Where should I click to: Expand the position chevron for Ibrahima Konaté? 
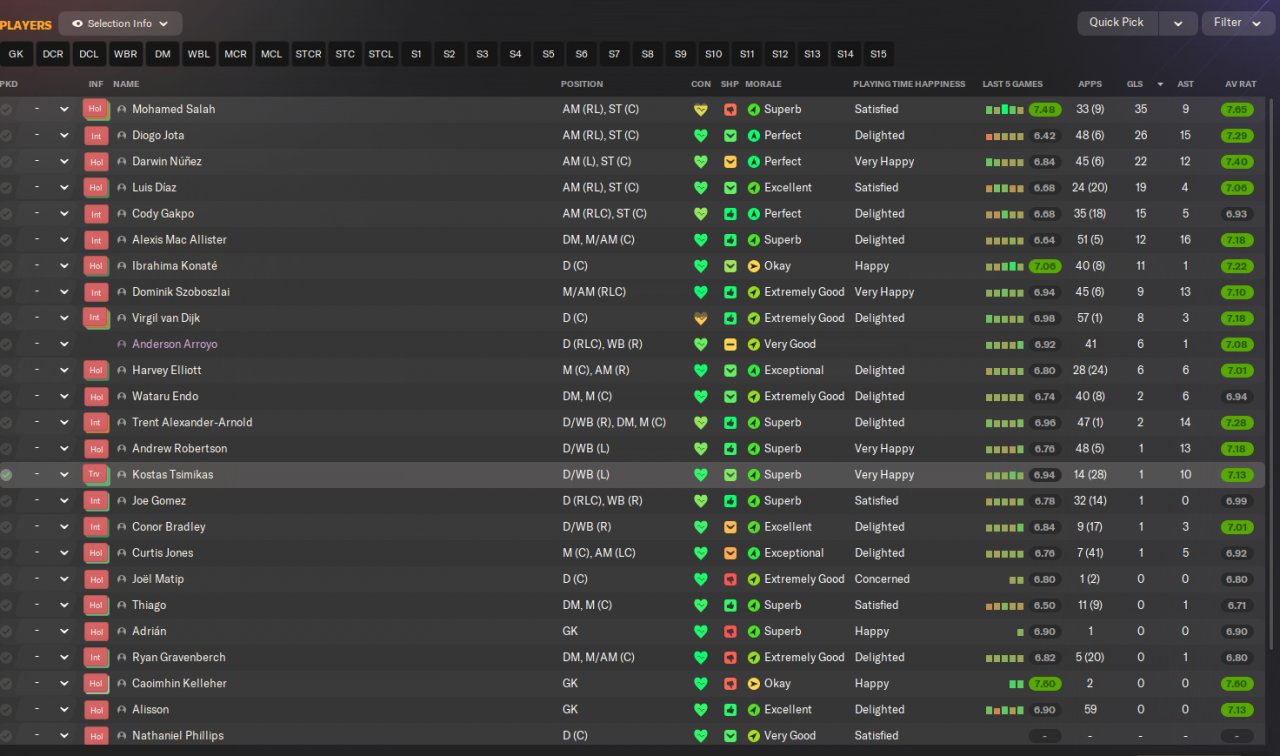click(x=64, y=266)
